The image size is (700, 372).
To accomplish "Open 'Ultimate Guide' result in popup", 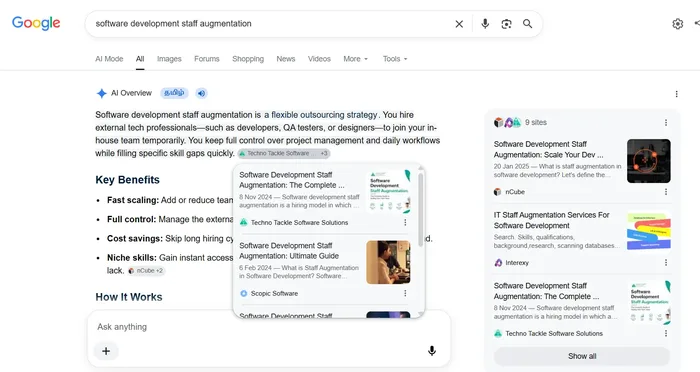I will click(x=289, y=251).
